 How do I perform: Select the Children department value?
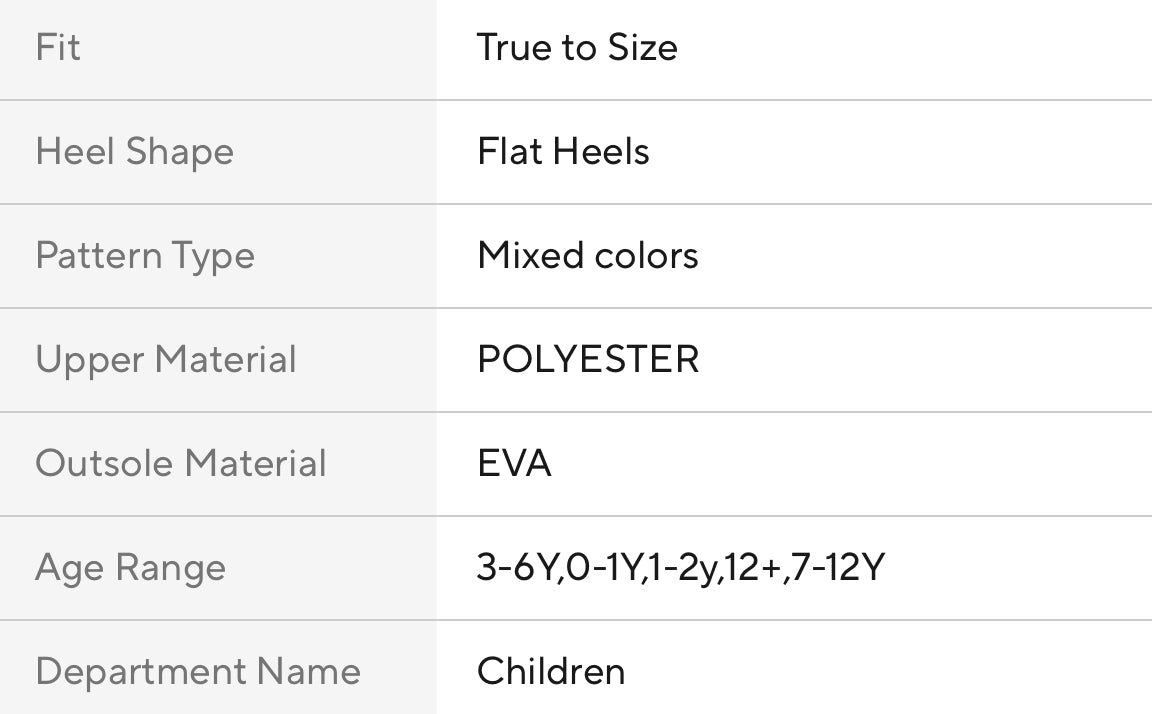pyautogui.click(x=551, y=671)
